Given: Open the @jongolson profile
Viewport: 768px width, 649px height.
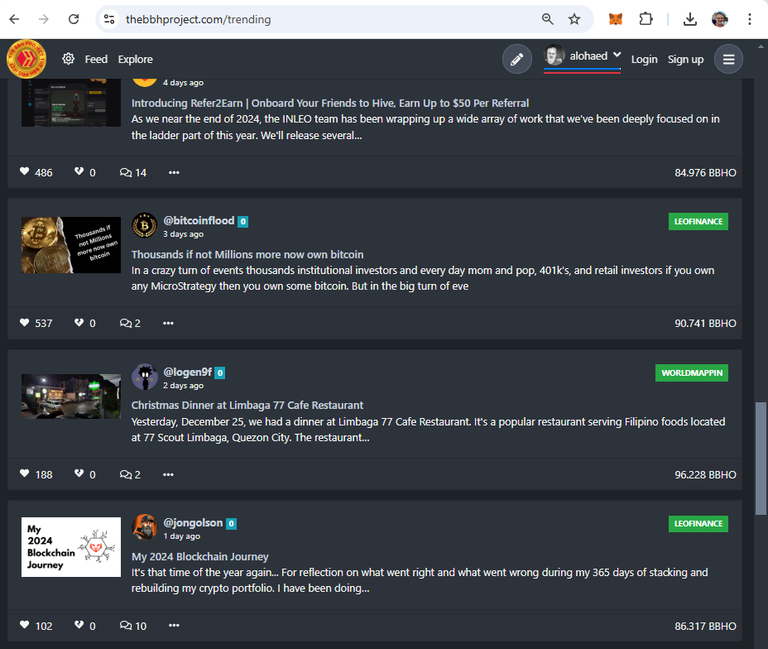Looking at the screenshot, I should (x=193, y=523).
